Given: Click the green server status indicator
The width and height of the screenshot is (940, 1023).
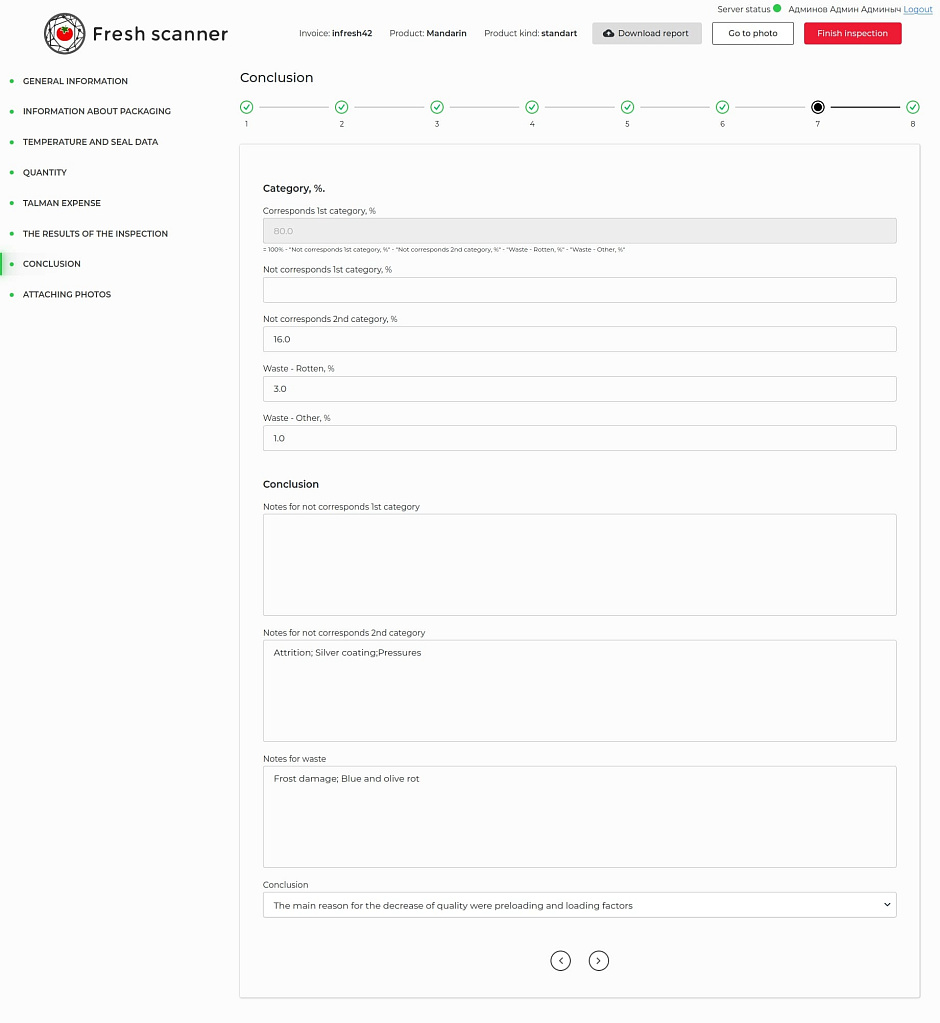Looking at the screenshot, I should (x=777, y=9).
